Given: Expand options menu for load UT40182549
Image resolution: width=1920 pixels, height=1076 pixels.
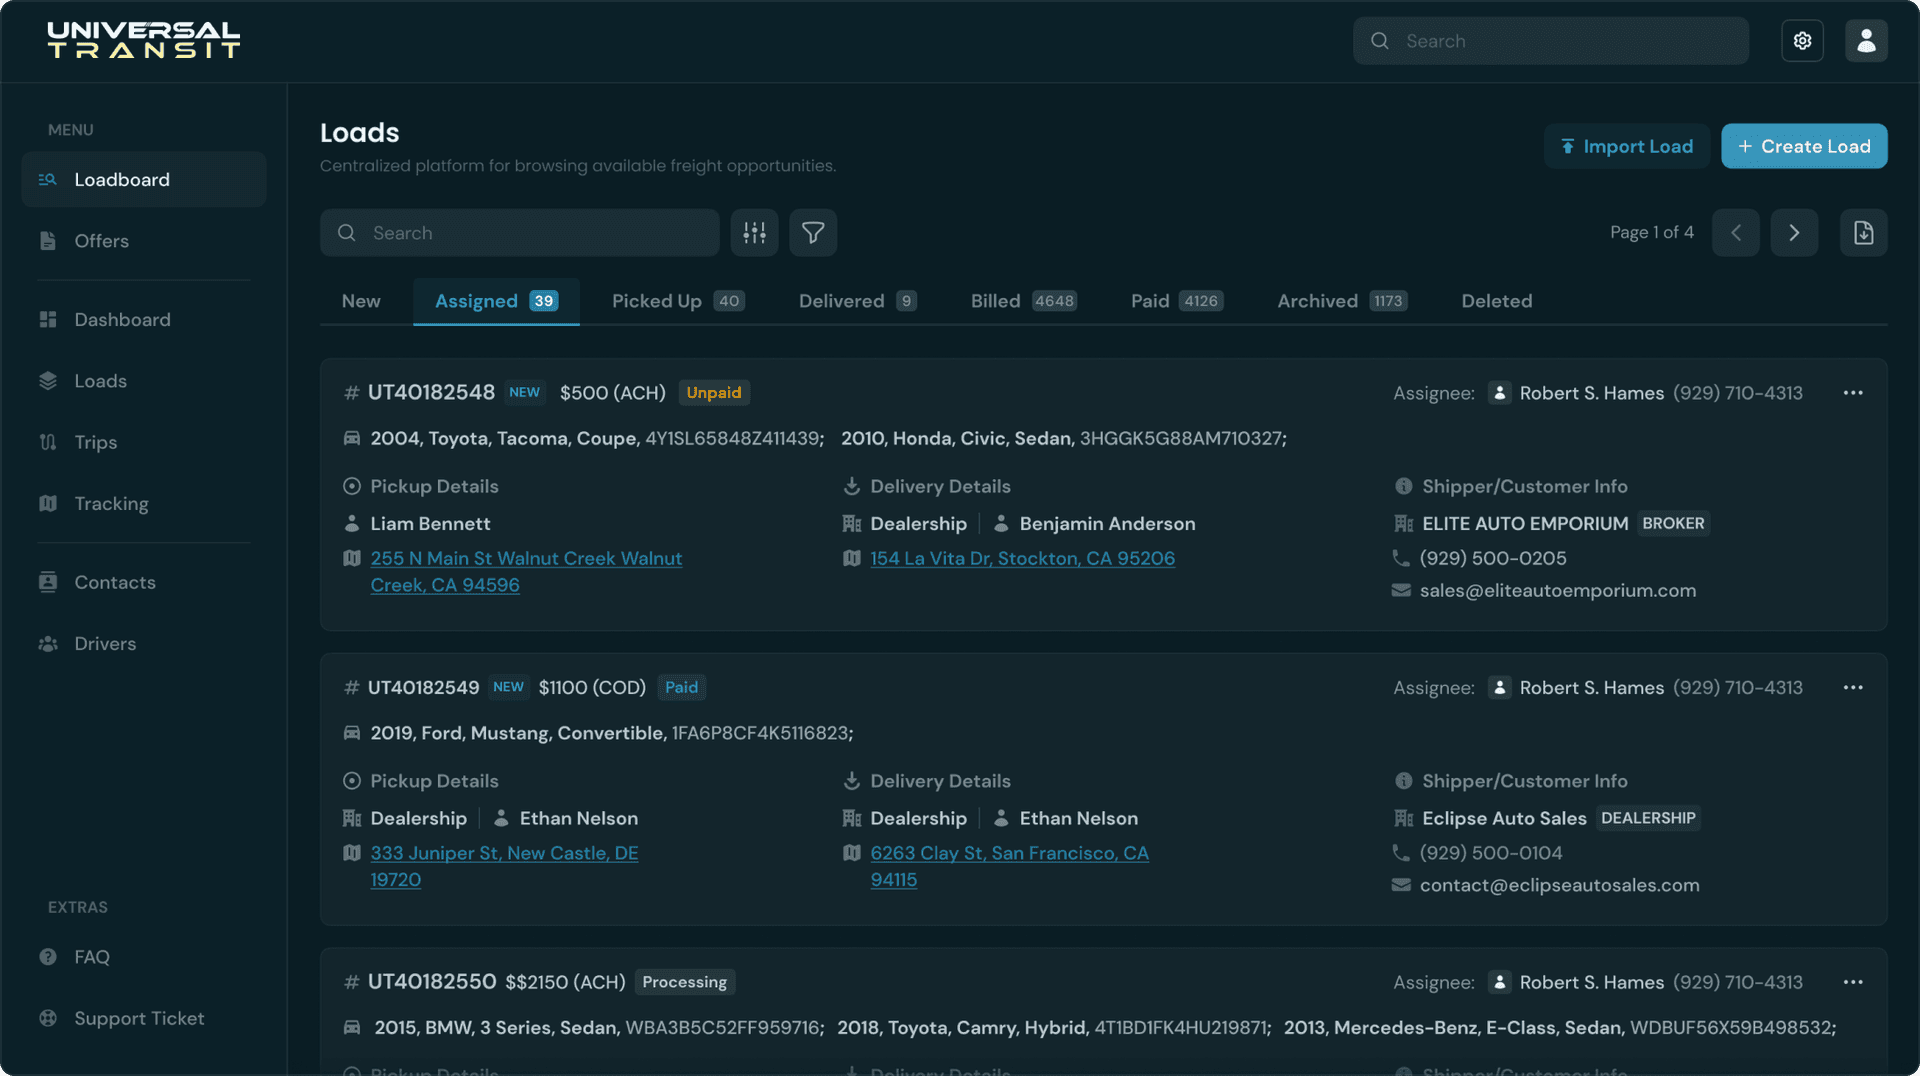Looking at the screenshot, I should coord(1852,687).
